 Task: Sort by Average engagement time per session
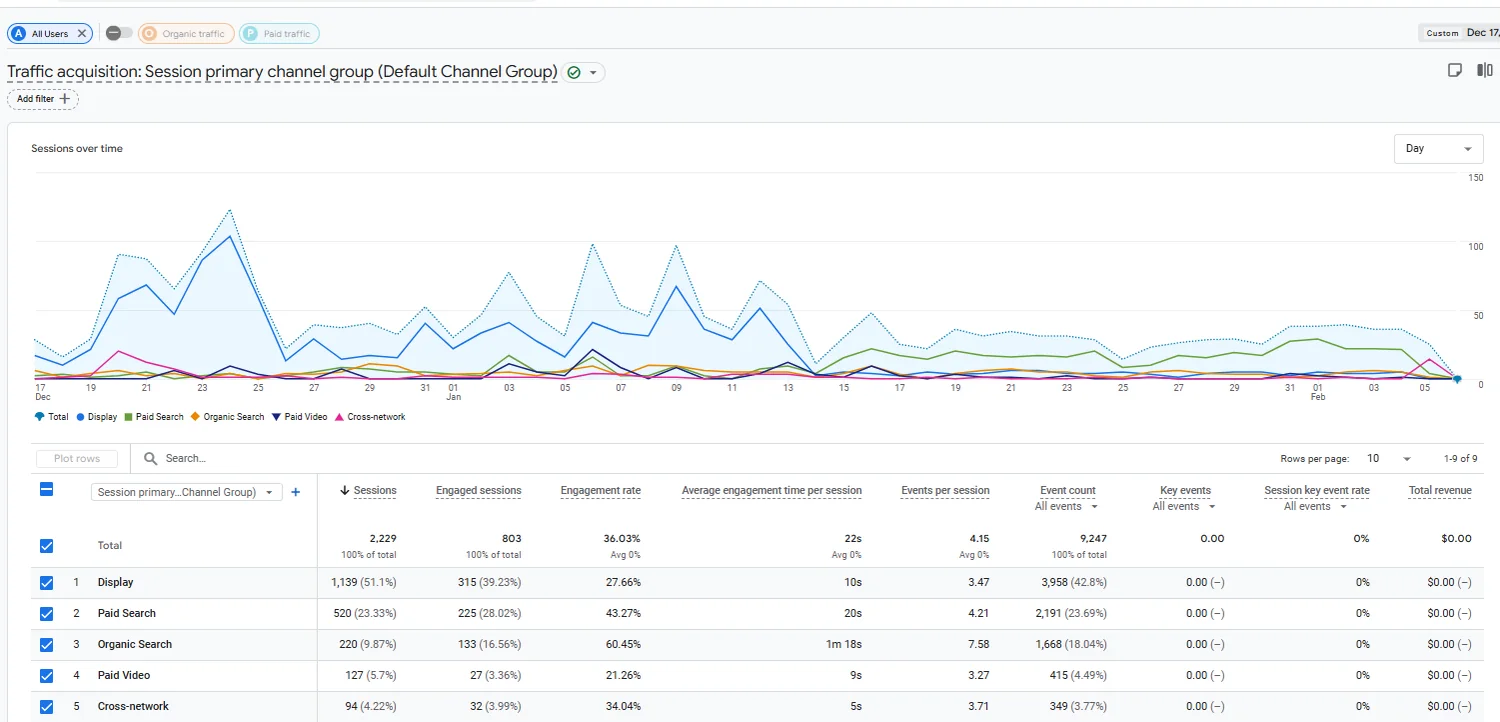coord(771,491)
